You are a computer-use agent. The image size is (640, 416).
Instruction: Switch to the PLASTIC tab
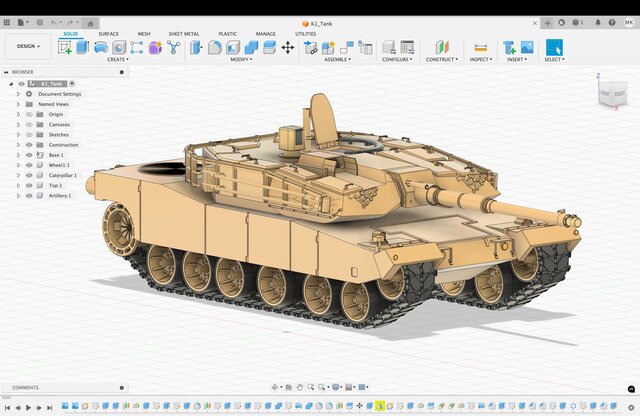(x=228, y=34)
